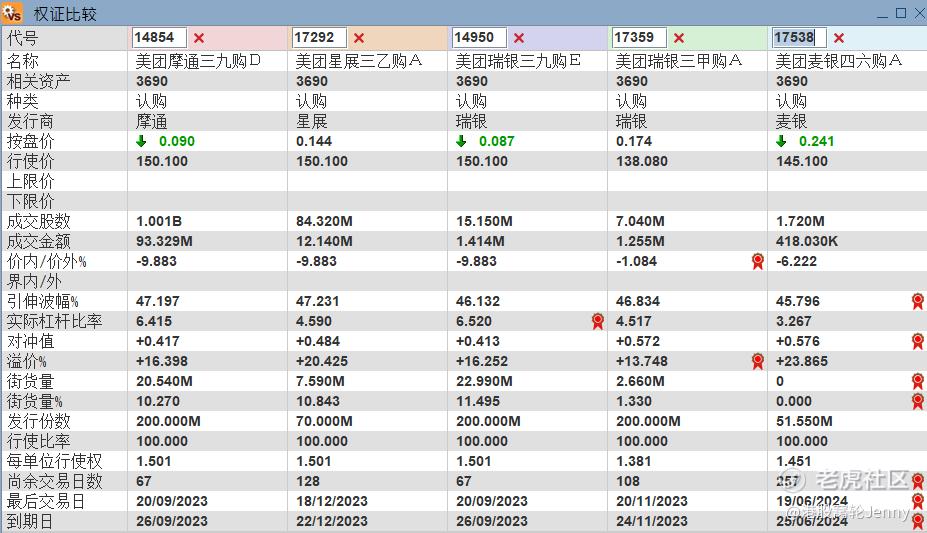Screen dimensions: 927x533
Task: Click the code input field containing 17292
Action: 319,37
